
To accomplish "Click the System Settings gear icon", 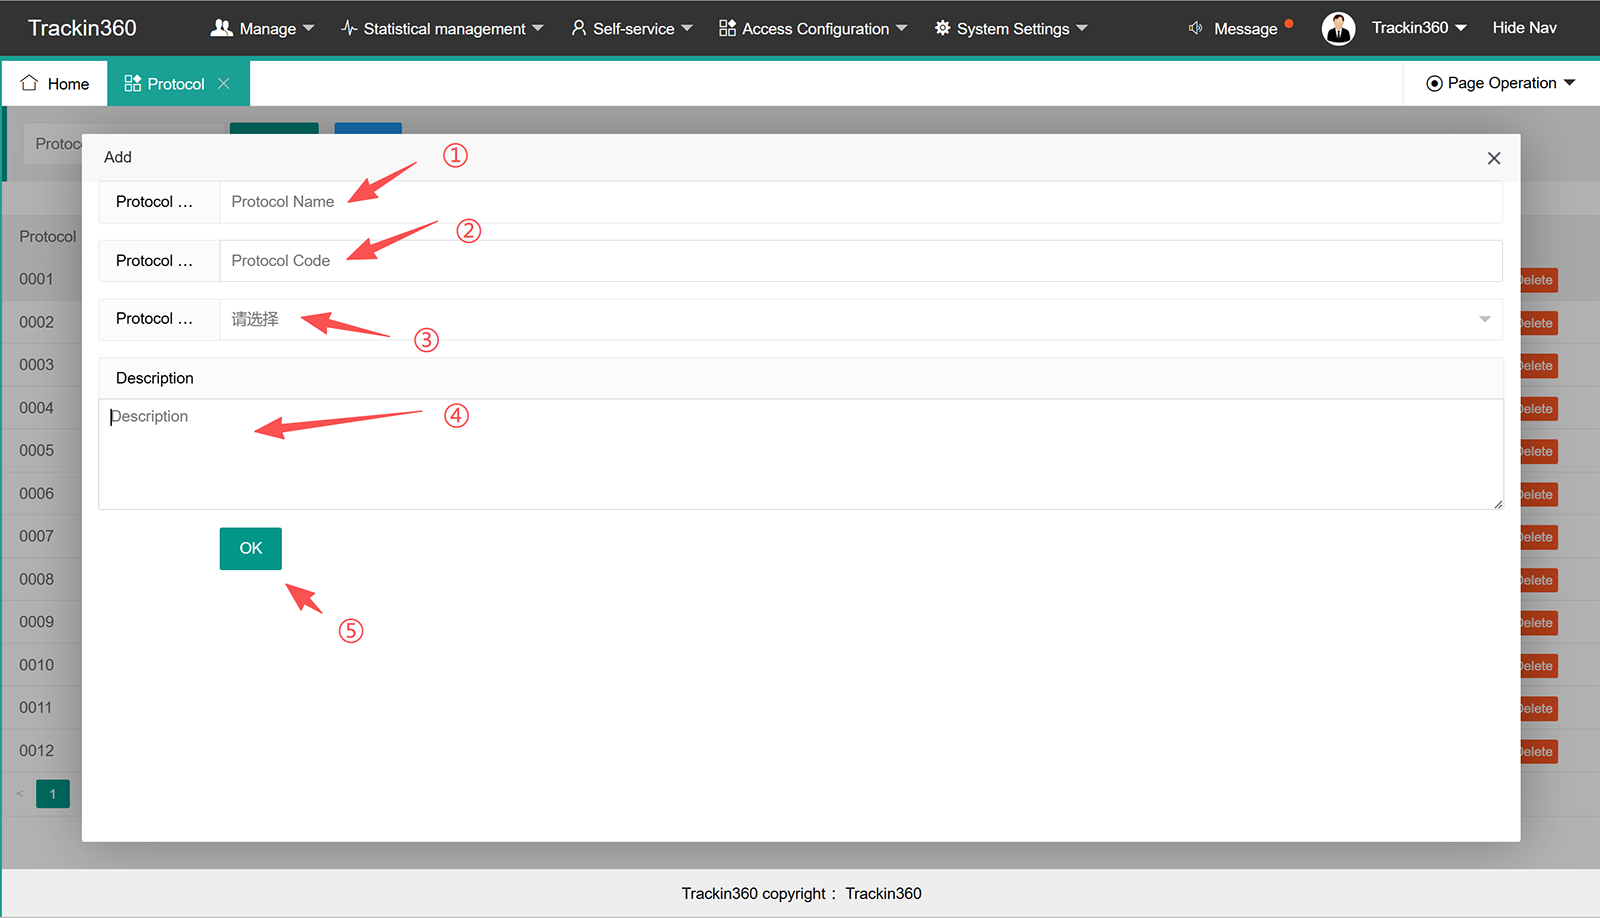I will (942, 28).
